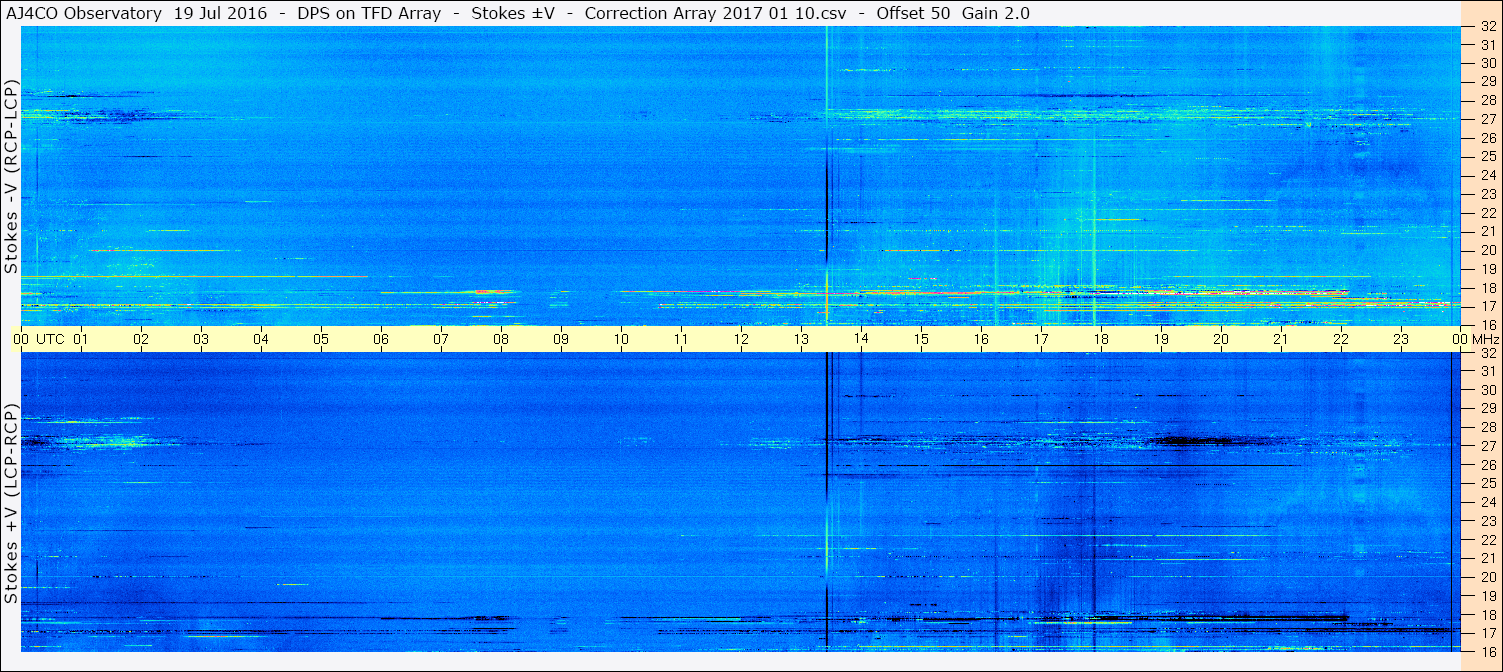
Task: Click the 'Stokes ±V' header label
Action: click(513, 13)
